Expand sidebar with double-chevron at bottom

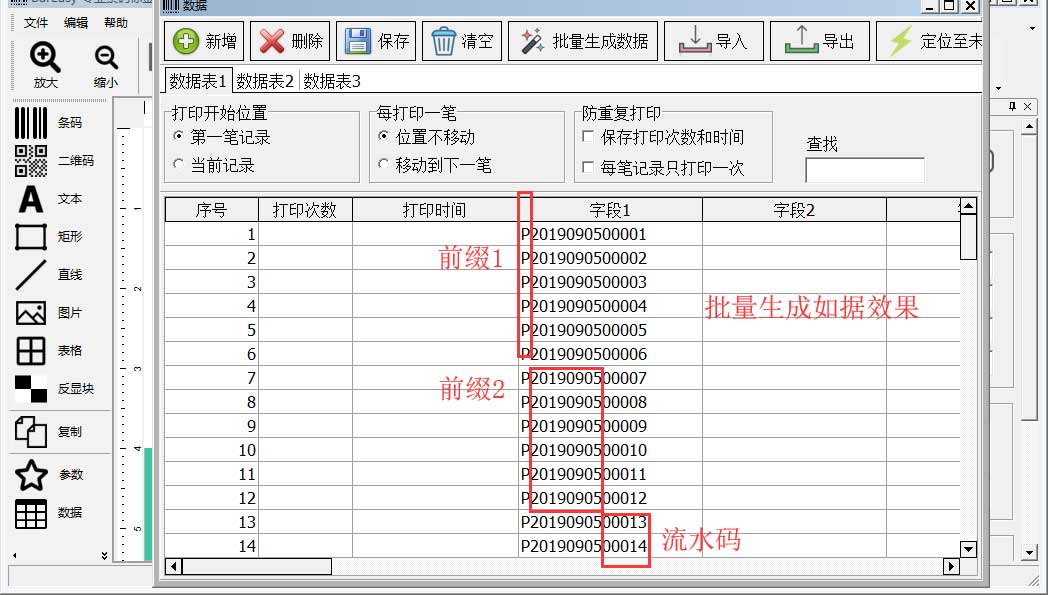coord(104,555)
